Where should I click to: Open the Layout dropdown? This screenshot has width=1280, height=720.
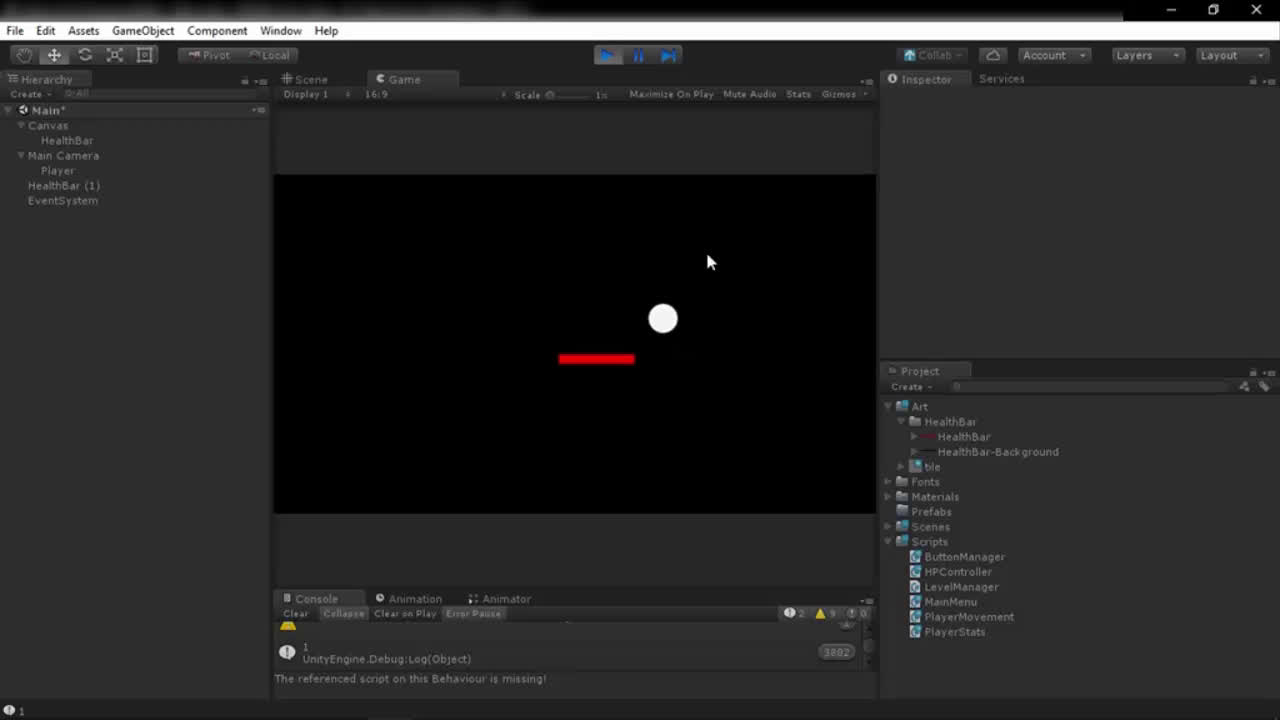coord(1232,55)
